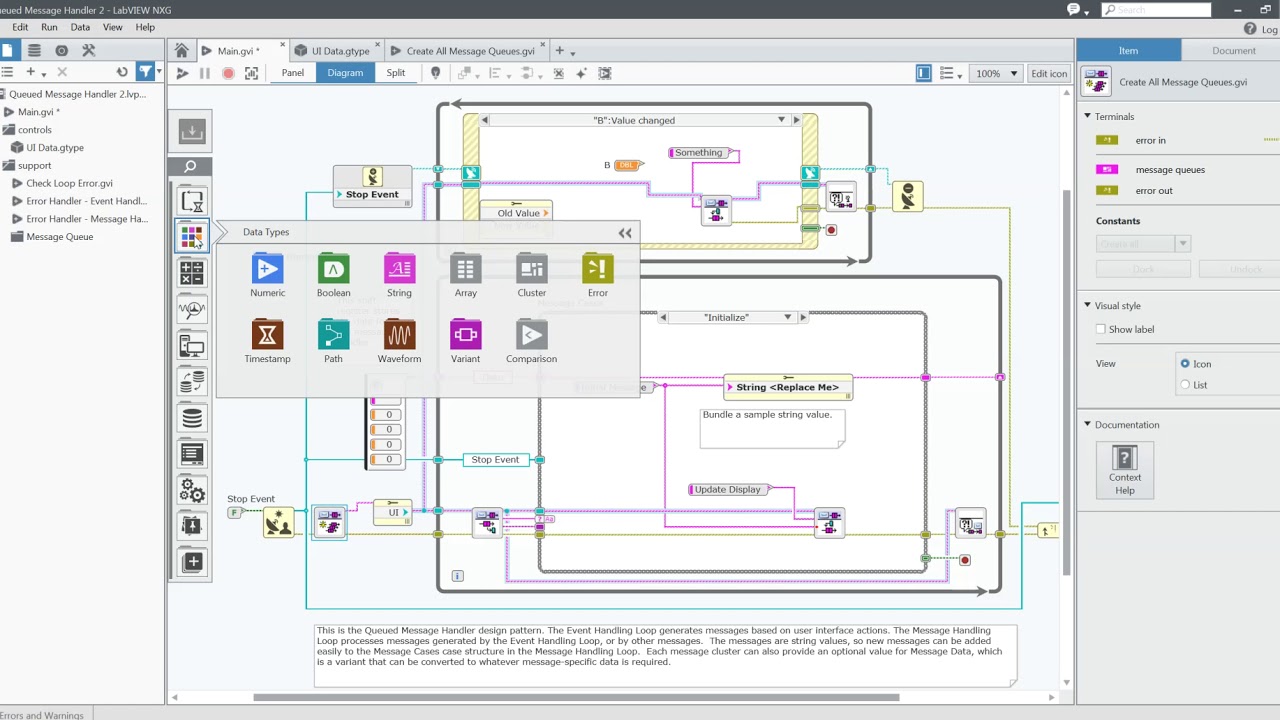Toggle the project filter funnel button
This screenshot has height=720, width=1280.
click(x=146, y=72)
